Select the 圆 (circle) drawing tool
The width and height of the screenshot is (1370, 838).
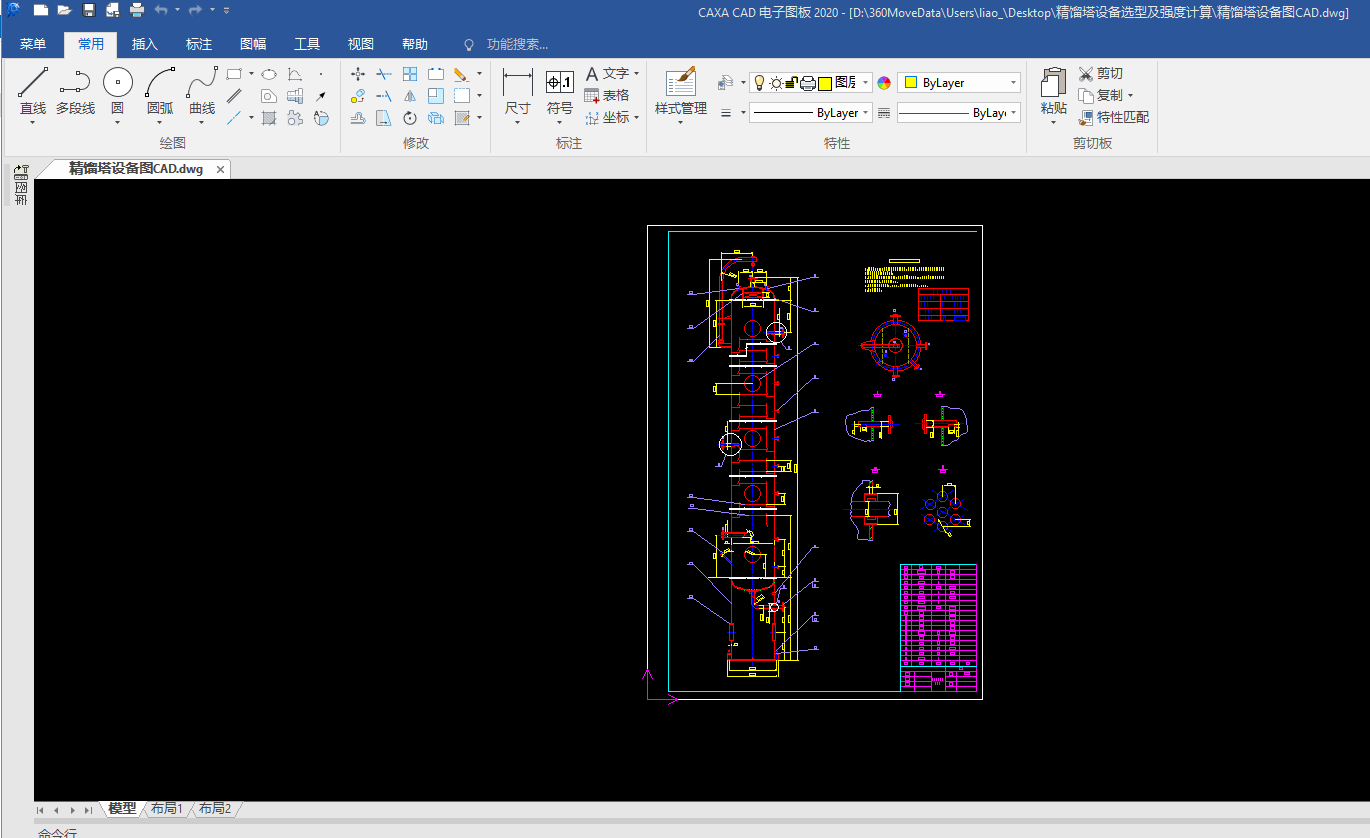click(x=117, y=84)
